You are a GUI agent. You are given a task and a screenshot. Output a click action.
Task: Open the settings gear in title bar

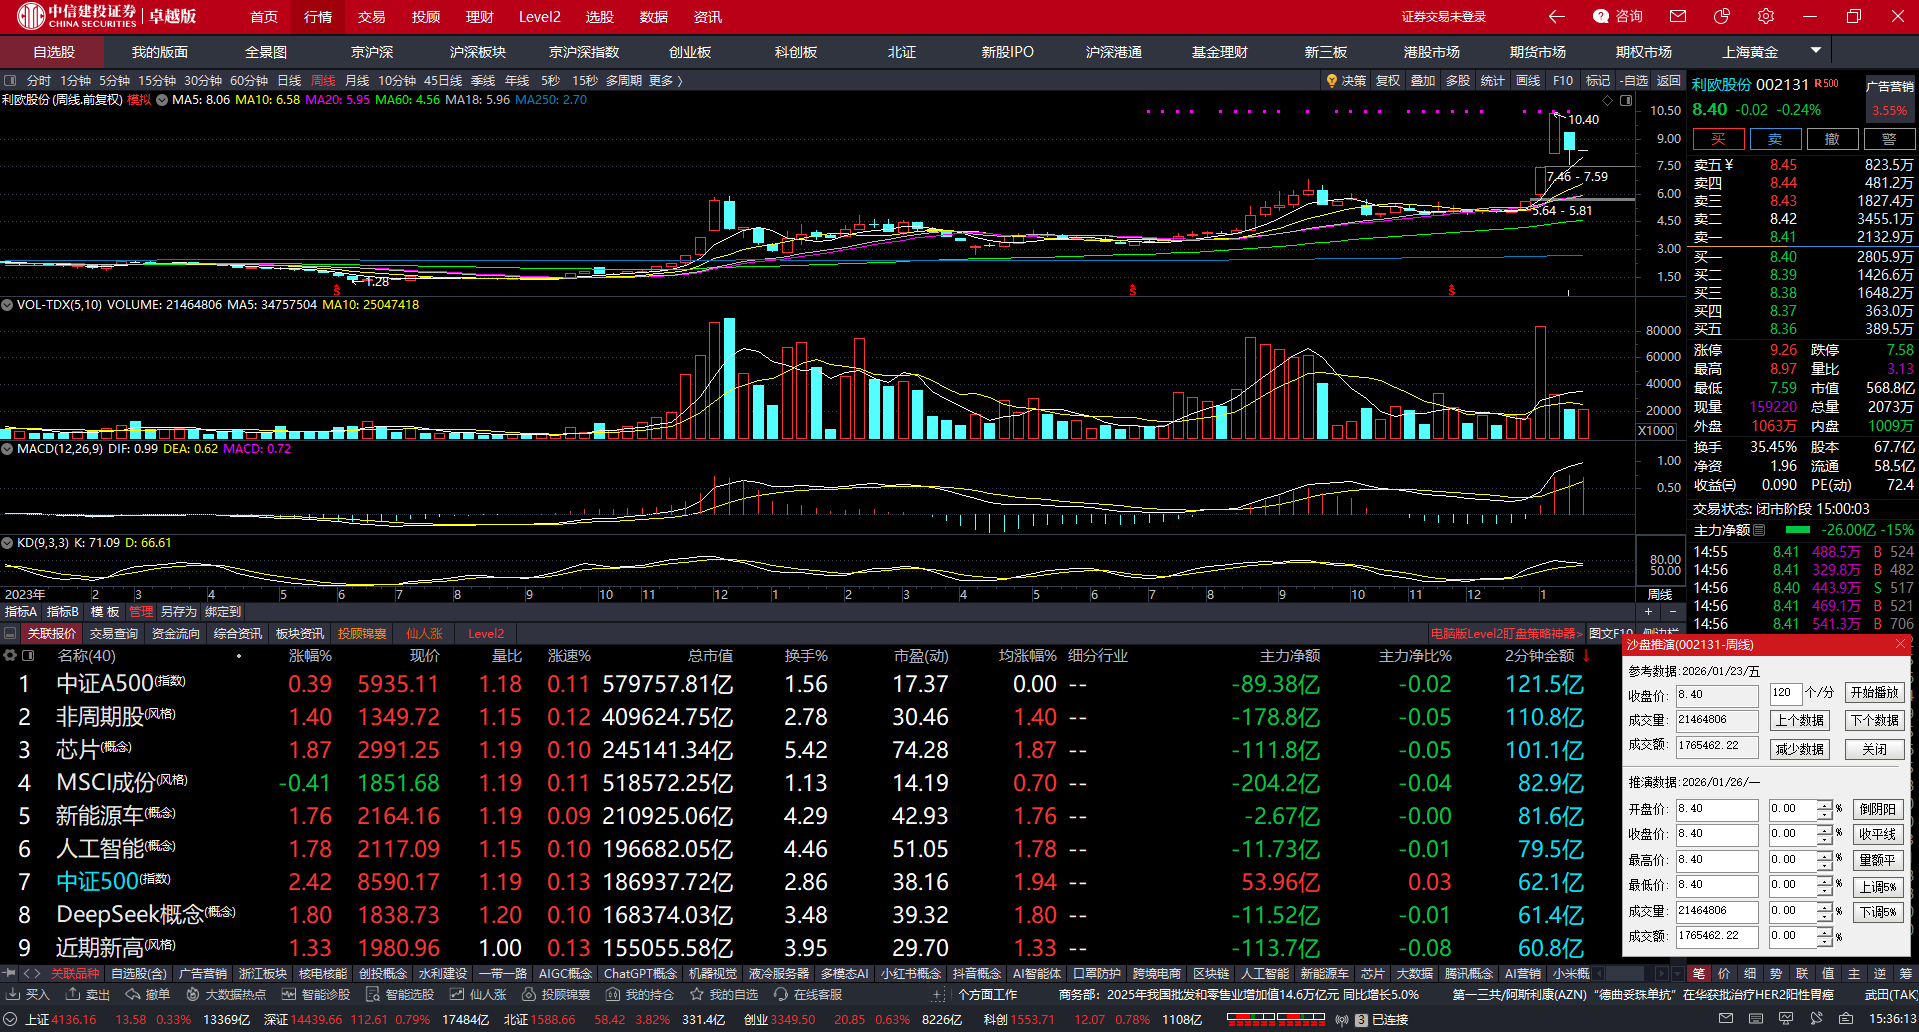[x=1766, y=16]
